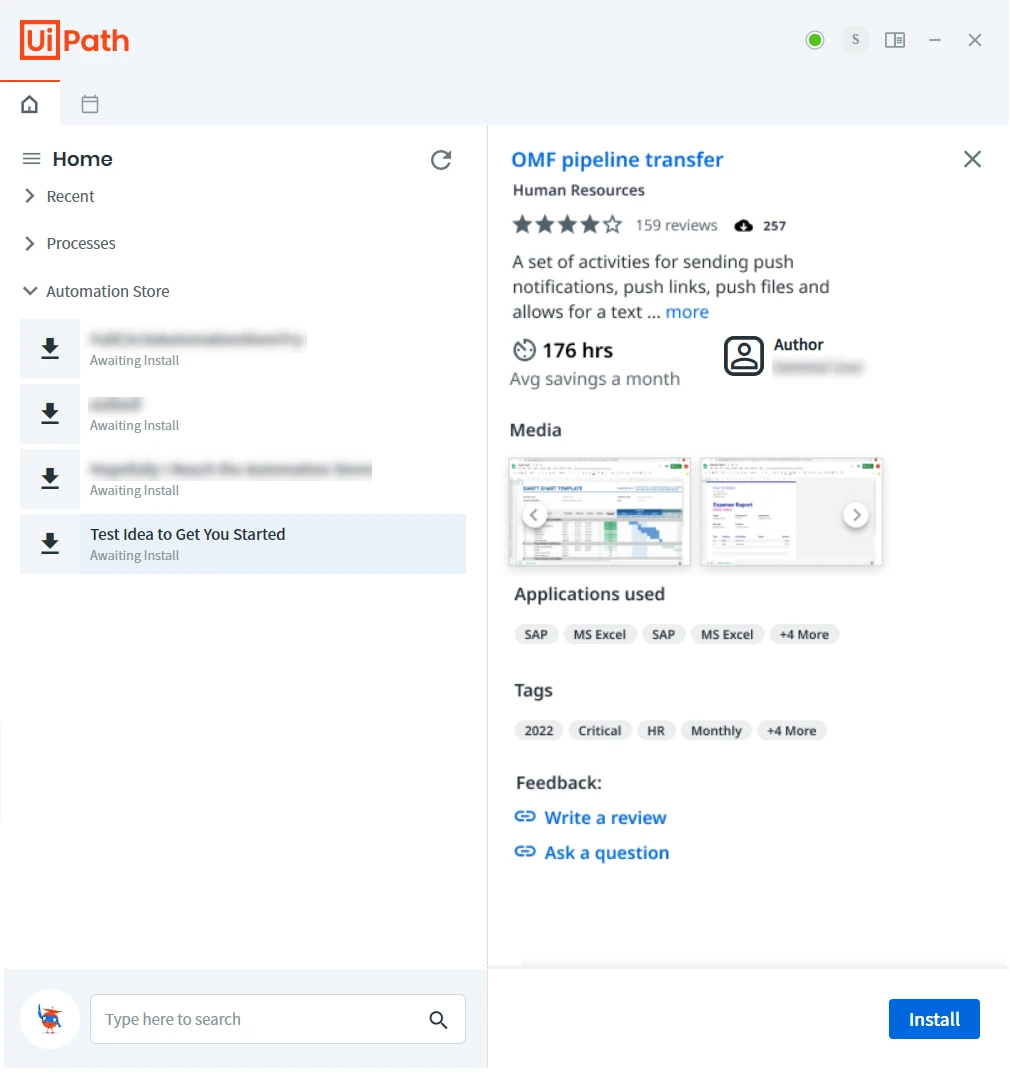
Task: Click the Author profile icon
Action: coord(744,355)
